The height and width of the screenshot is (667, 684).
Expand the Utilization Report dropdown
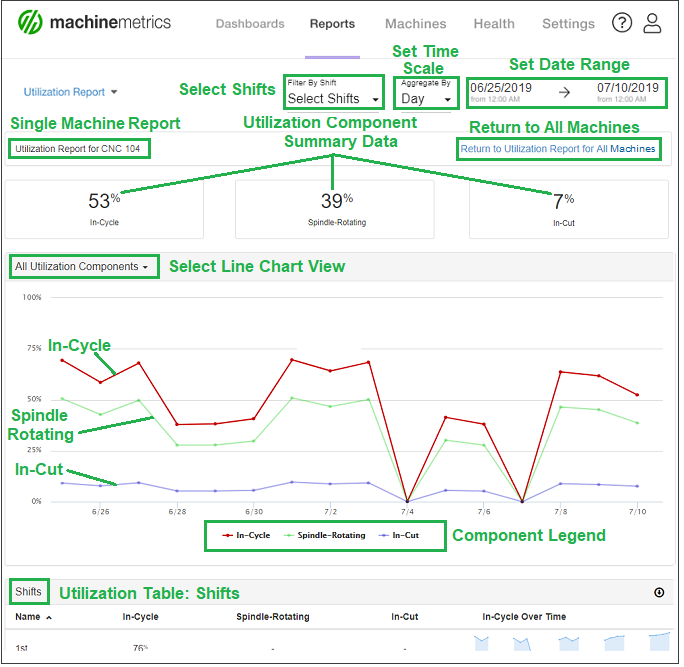(x=71, y=92)
